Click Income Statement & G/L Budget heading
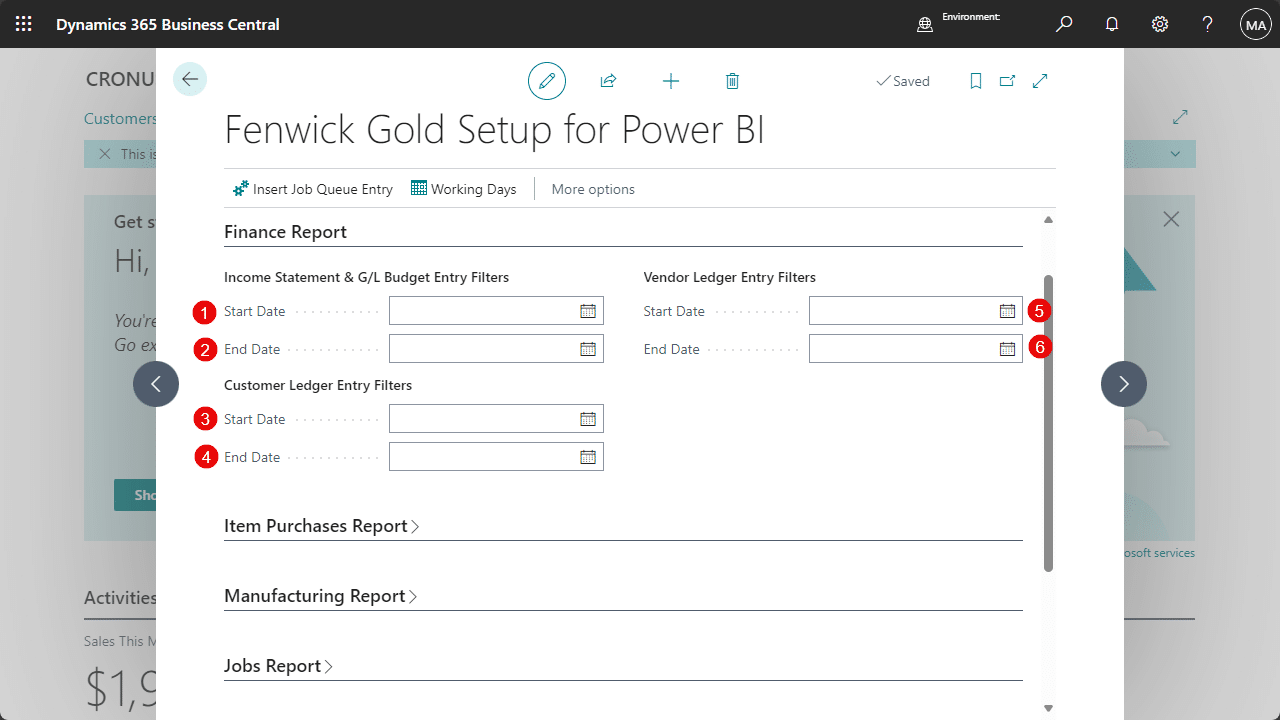 366,277
